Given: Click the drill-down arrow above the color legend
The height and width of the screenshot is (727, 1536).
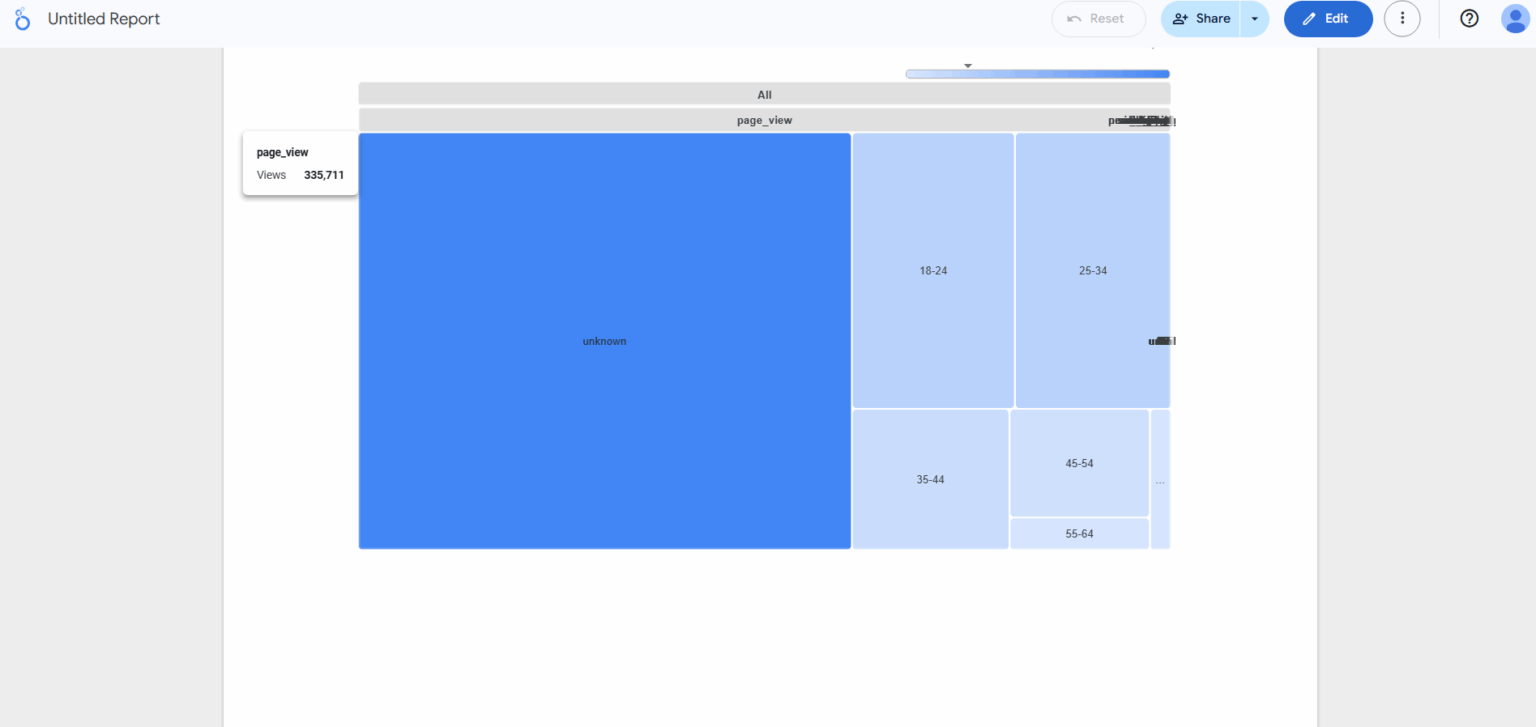Looking at the screenshot, I should tap(966, 64).
